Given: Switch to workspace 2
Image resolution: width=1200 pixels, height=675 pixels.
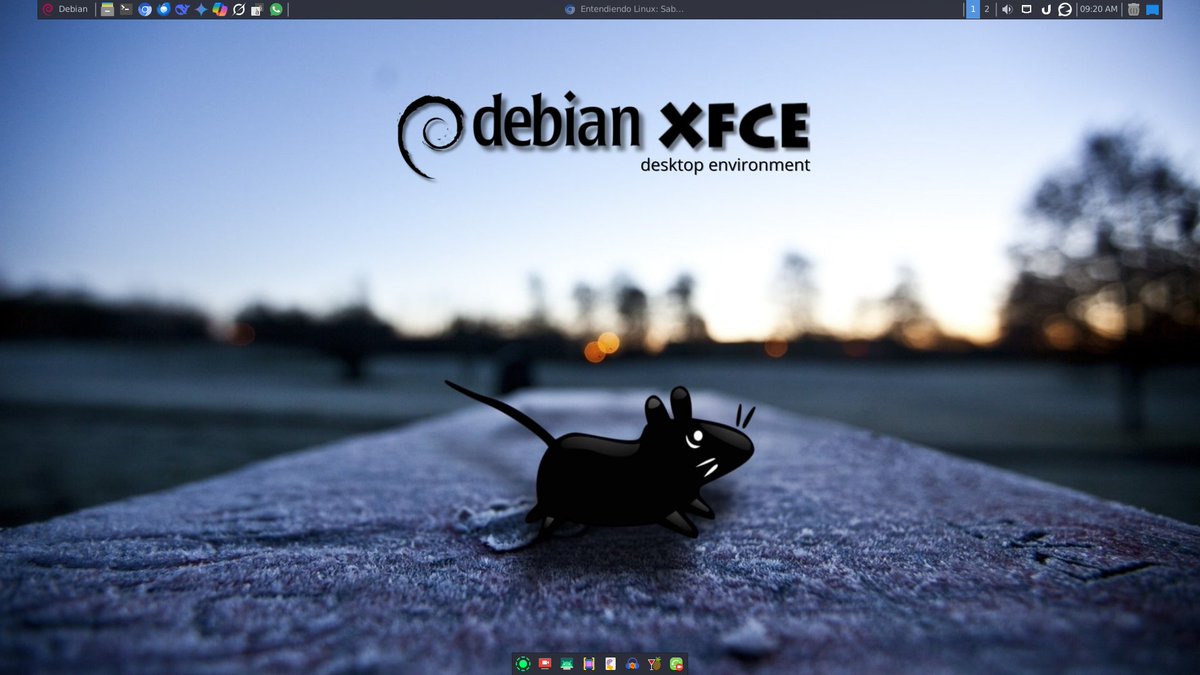Looking at the screenshot, I should (x=987, y=9).
